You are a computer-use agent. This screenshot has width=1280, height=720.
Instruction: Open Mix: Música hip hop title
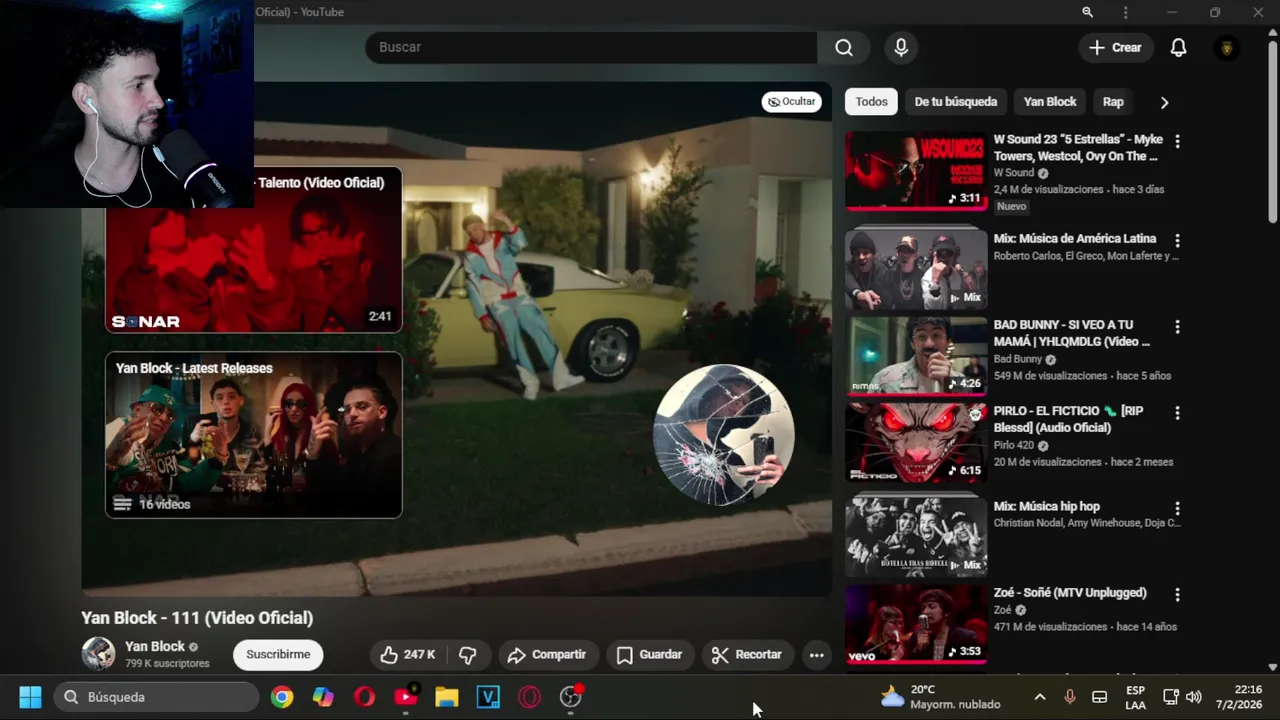tap(1046, 507)
